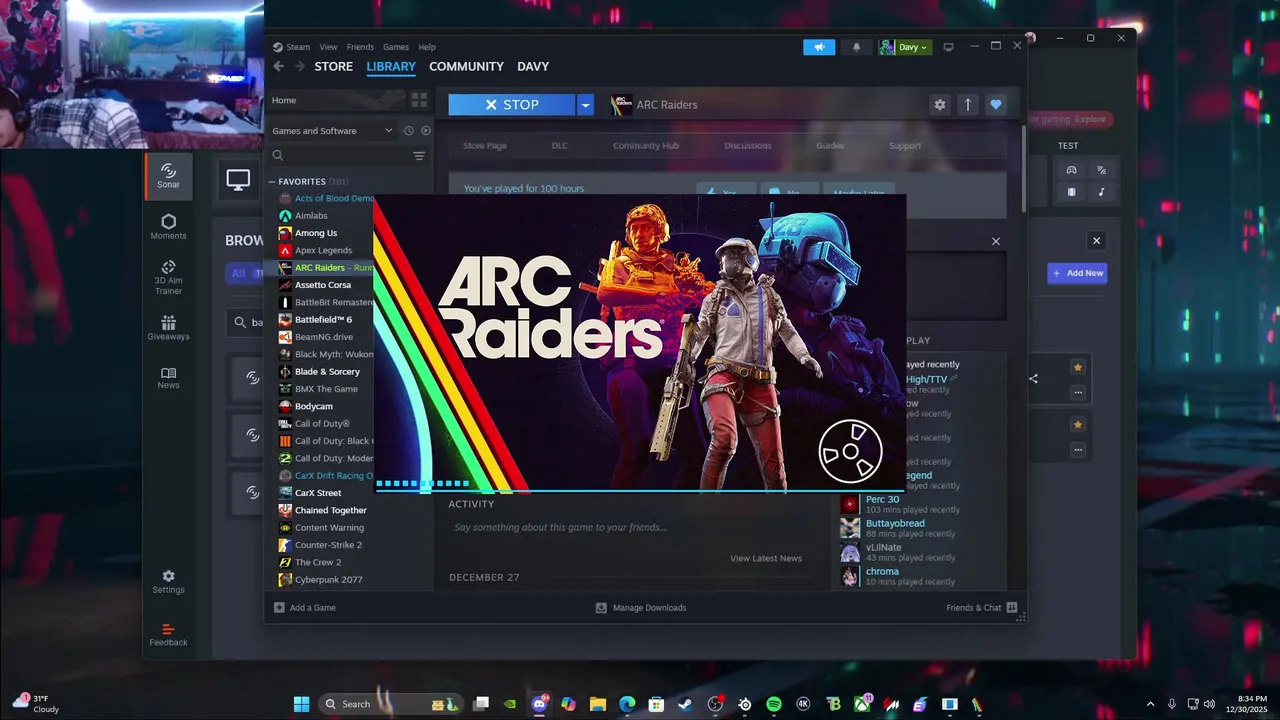Image resolution: width=1280 pixels, height=720 pixels.
Task: Open the Steam game settings gear
Action: 939,104
